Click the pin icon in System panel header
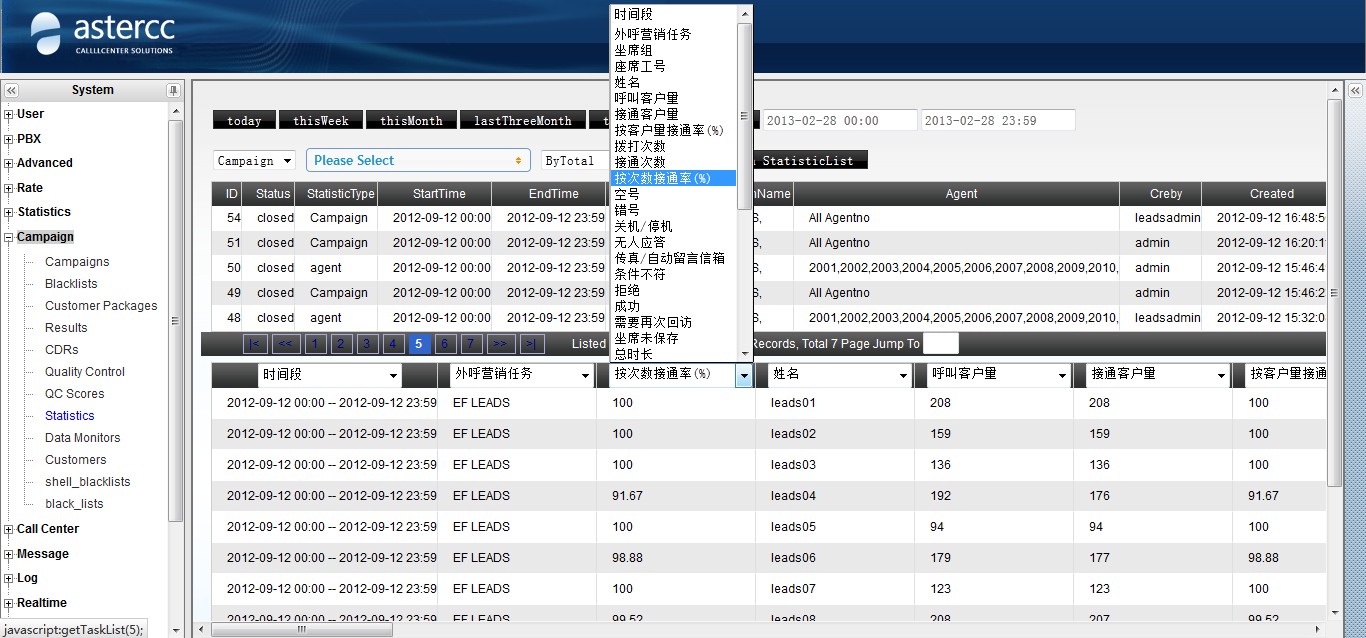 click(174, 90)
